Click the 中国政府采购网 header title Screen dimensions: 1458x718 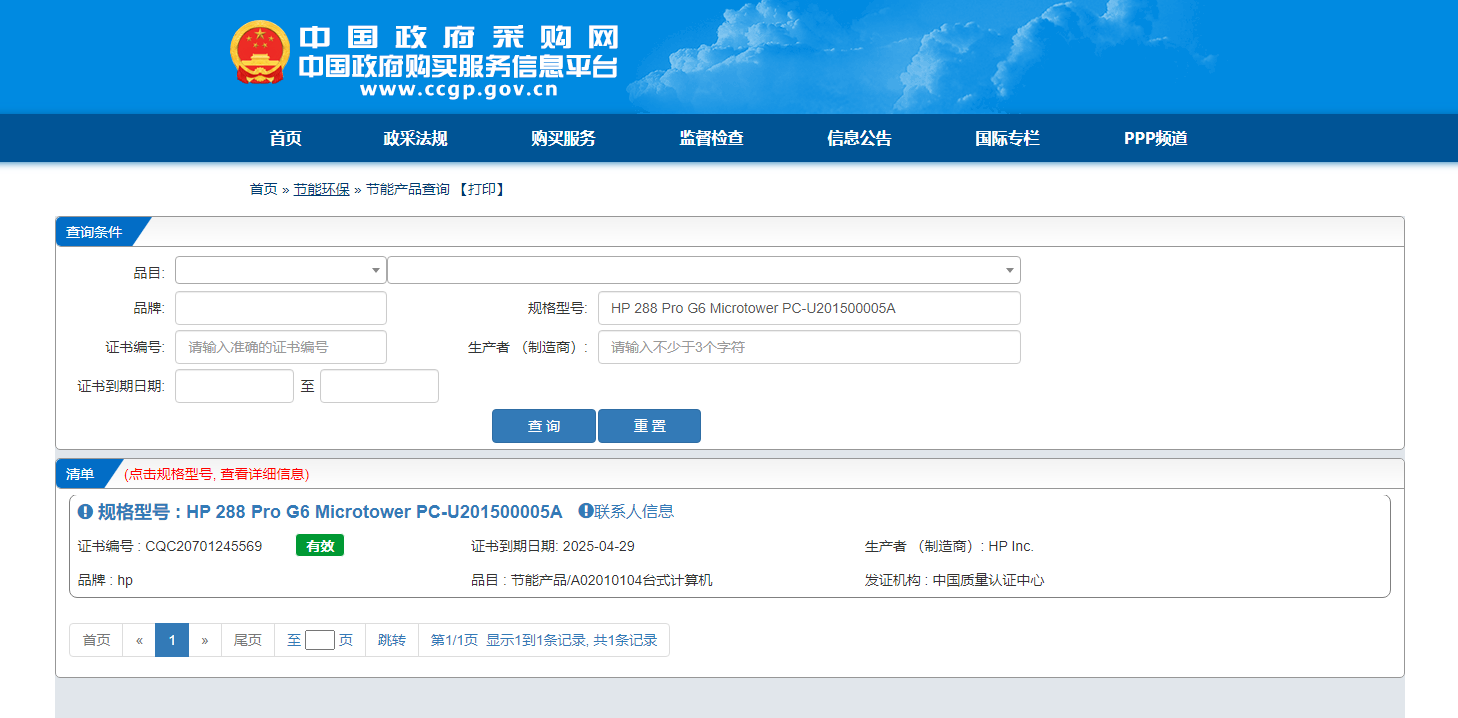pyautogui.click(x=459, y=38)
